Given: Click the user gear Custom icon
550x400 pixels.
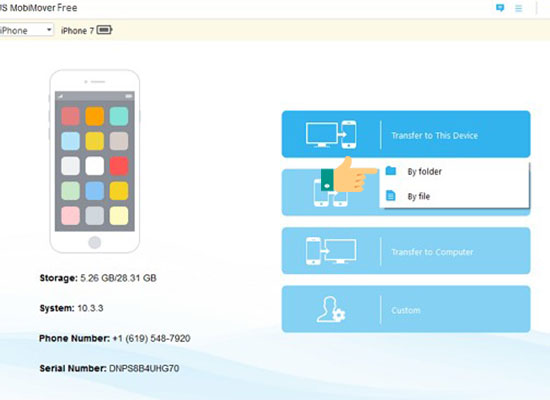Looking at the screenshot, I should [x=331, y=309].
